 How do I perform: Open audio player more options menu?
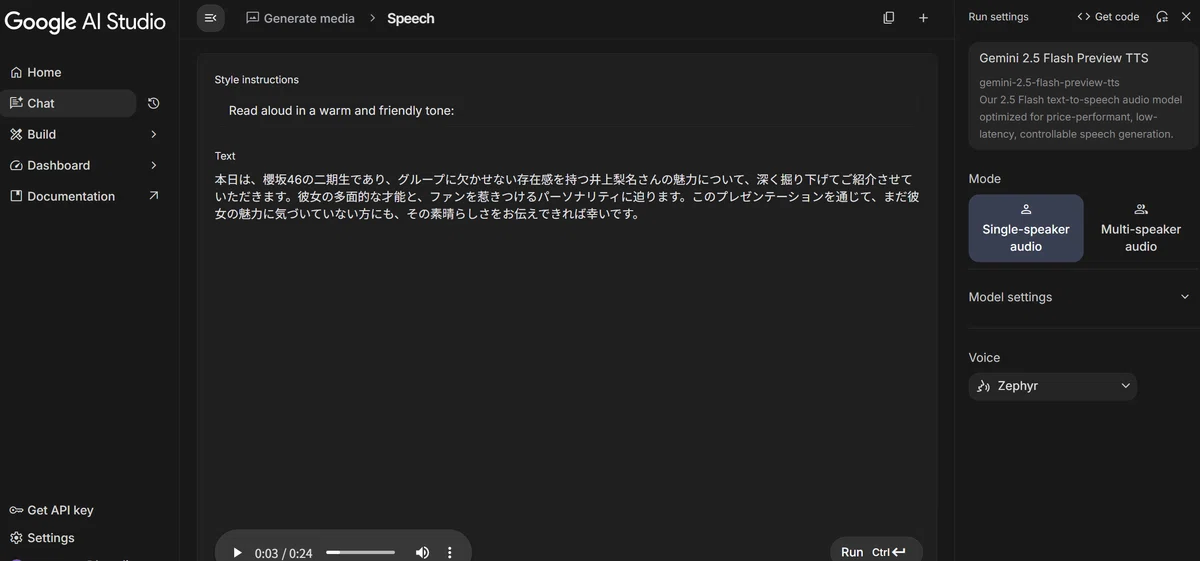(450, 553)
